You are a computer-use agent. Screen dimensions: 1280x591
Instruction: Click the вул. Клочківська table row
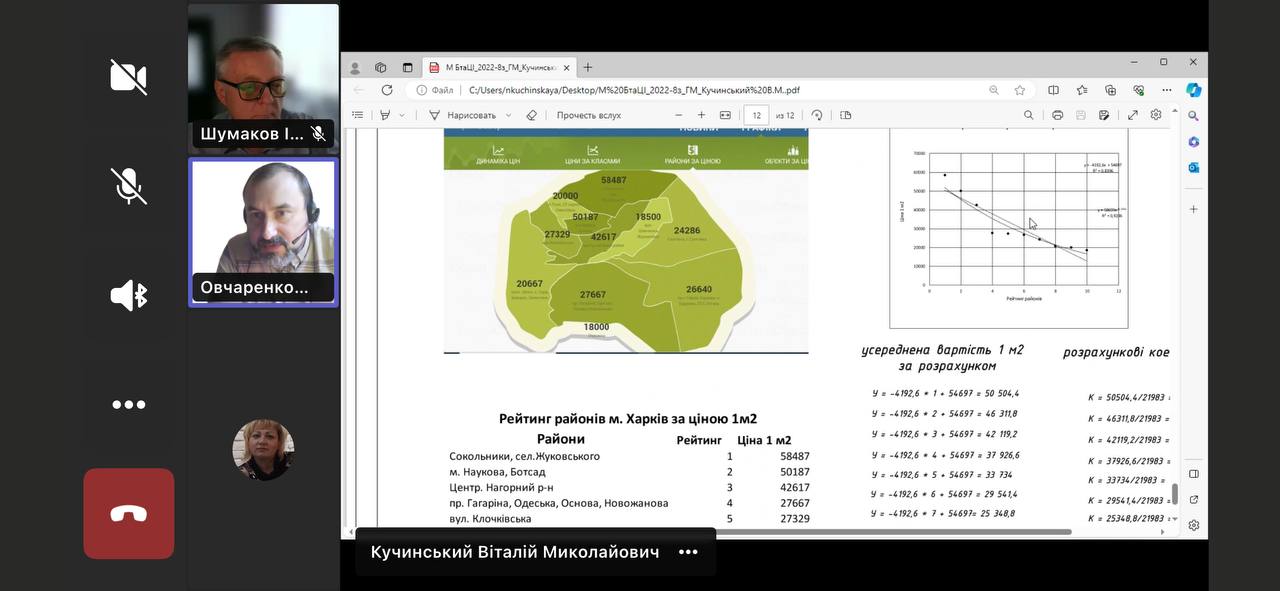(x=629, y=519)
